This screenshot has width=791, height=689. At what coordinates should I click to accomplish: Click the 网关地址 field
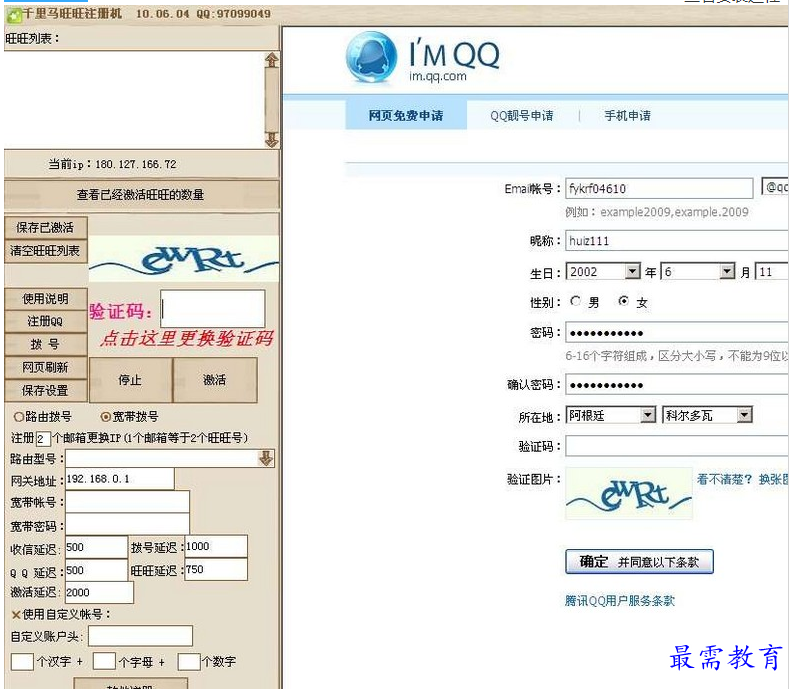tap(120, 479)
